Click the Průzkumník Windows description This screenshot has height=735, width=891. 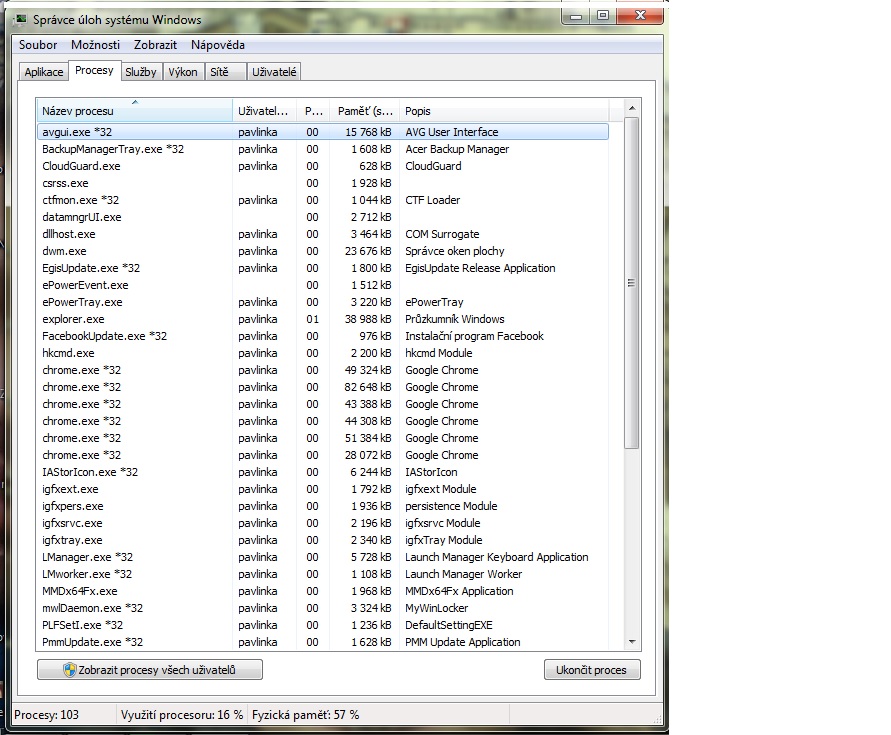pyautogui.click(x=455, y=319)
